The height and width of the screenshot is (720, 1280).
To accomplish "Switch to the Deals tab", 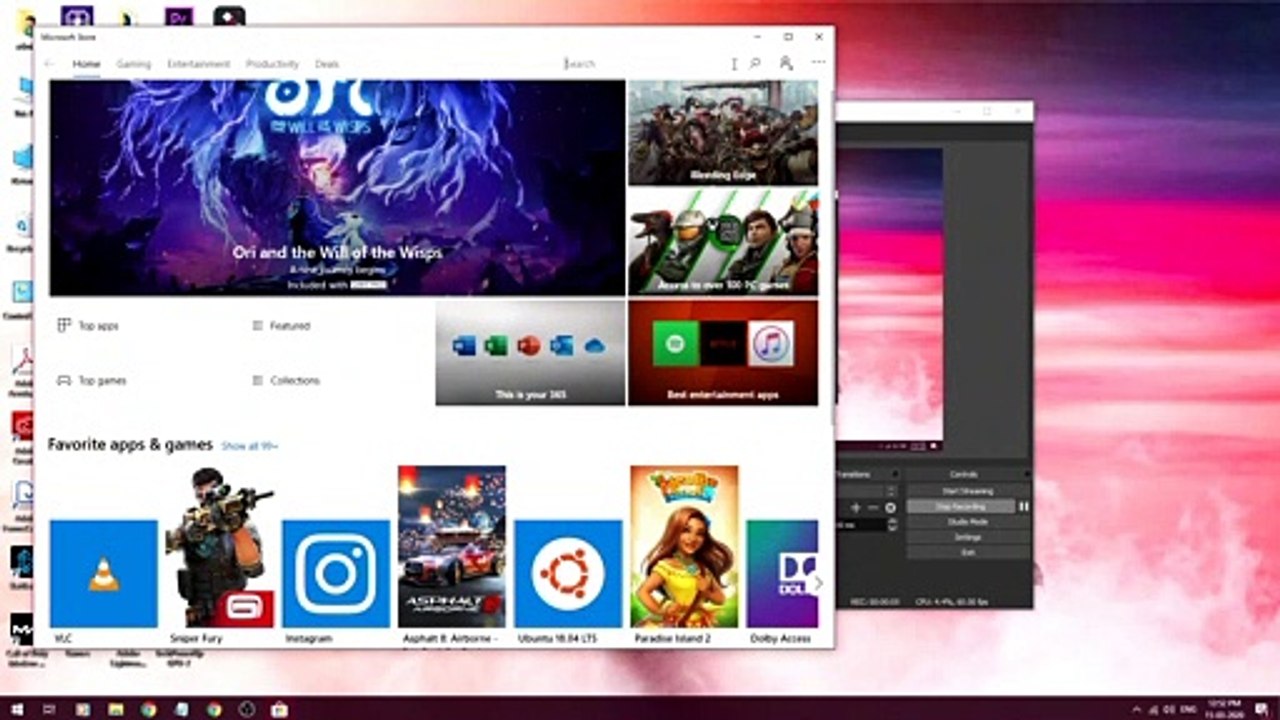I will (x=327, y=64).
